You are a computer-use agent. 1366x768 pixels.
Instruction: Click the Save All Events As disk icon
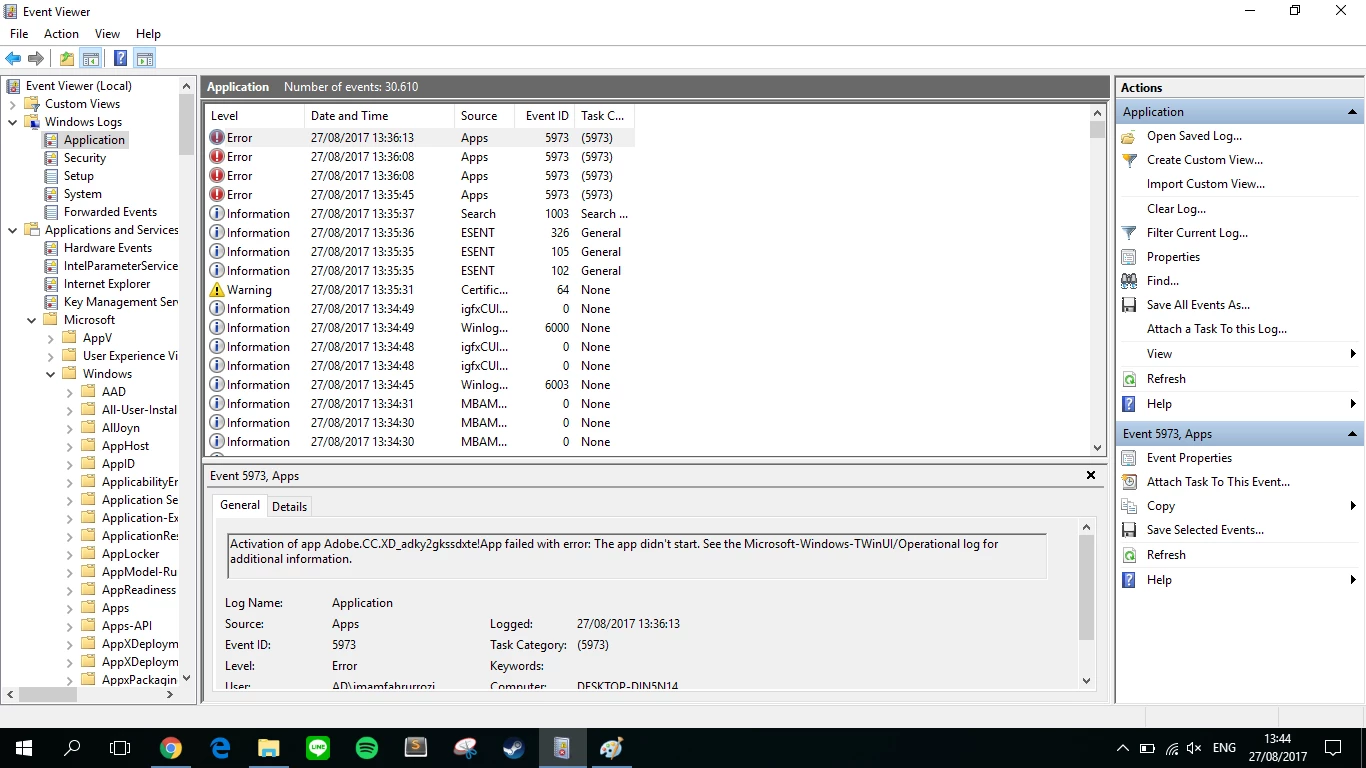coord(1129,305)
